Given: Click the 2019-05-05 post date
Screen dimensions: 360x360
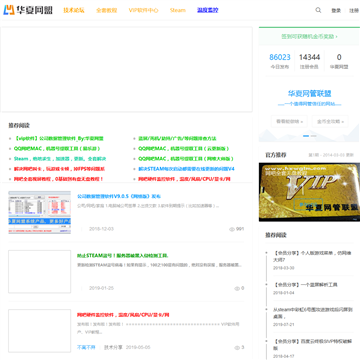Looking at the screenshot, I should click(x=138, y=347).
